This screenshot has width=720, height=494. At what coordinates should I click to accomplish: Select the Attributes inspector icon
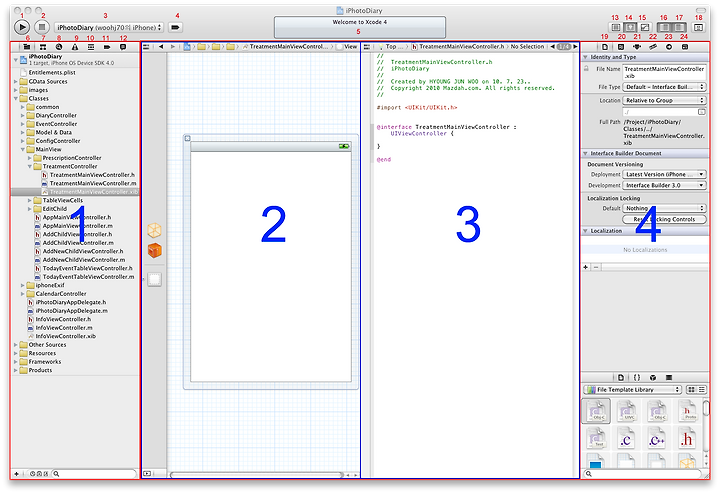(652, 47)
